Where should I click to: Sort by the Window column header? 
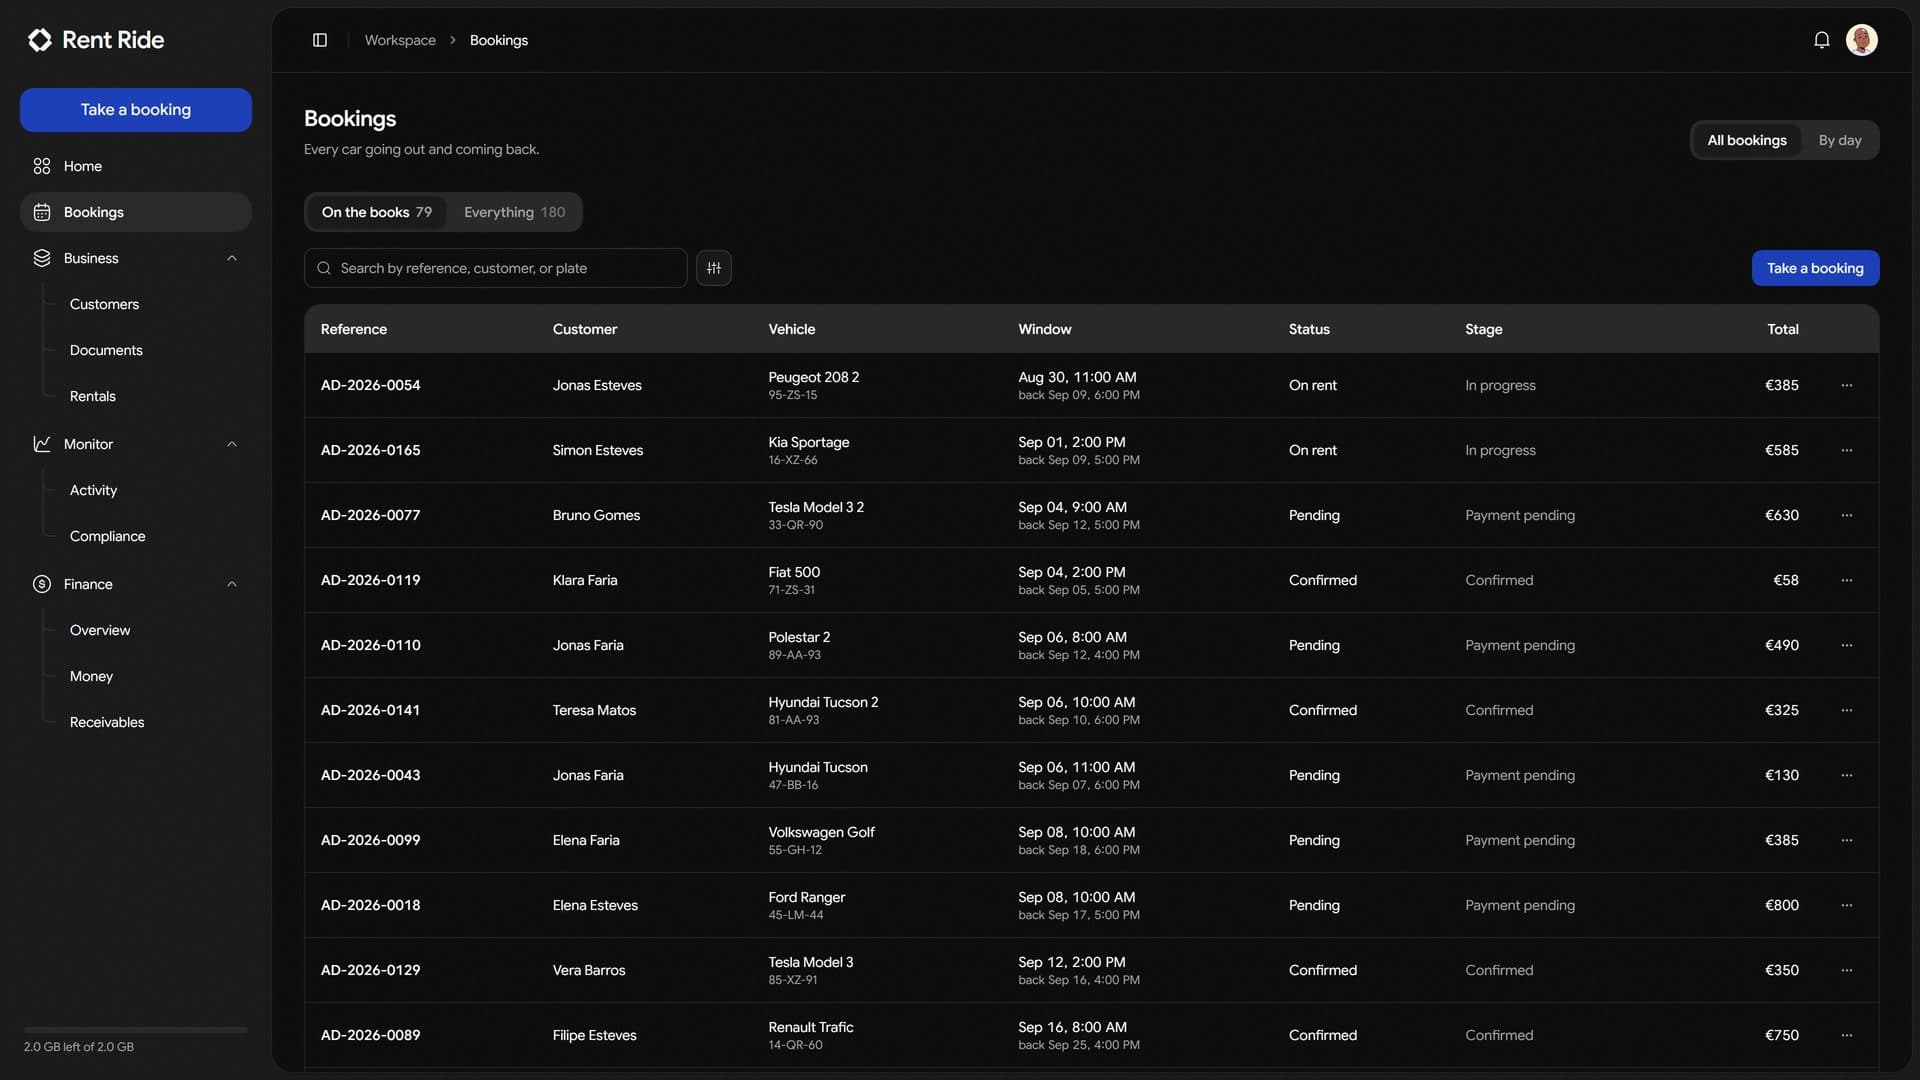click(x=1044, y=329)
